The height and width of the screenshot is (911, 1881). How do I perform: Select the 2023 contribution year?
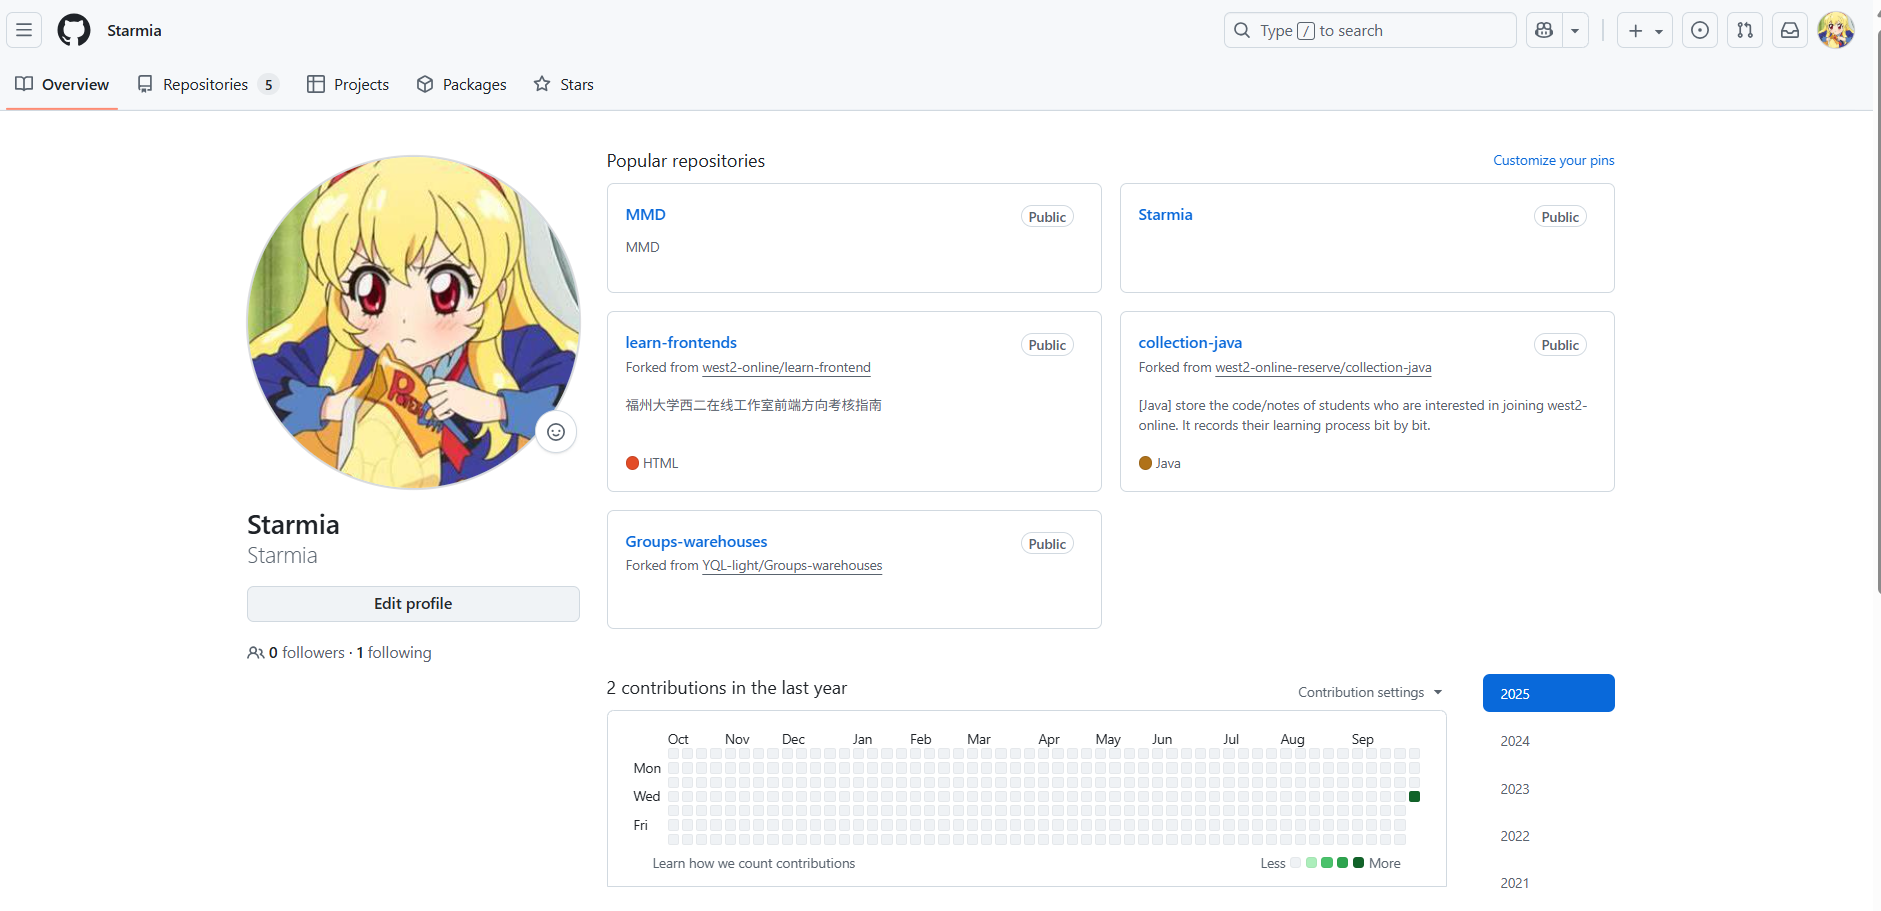[x=1548, y=789]
